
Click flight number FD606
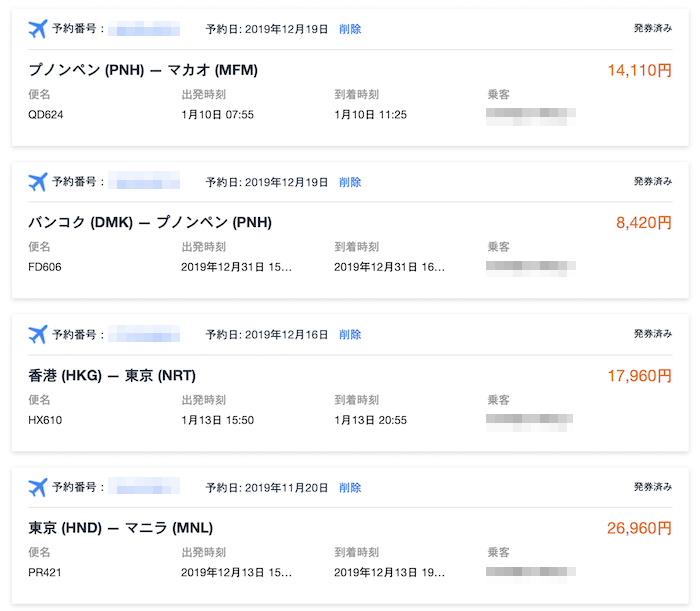click(45, 267)
